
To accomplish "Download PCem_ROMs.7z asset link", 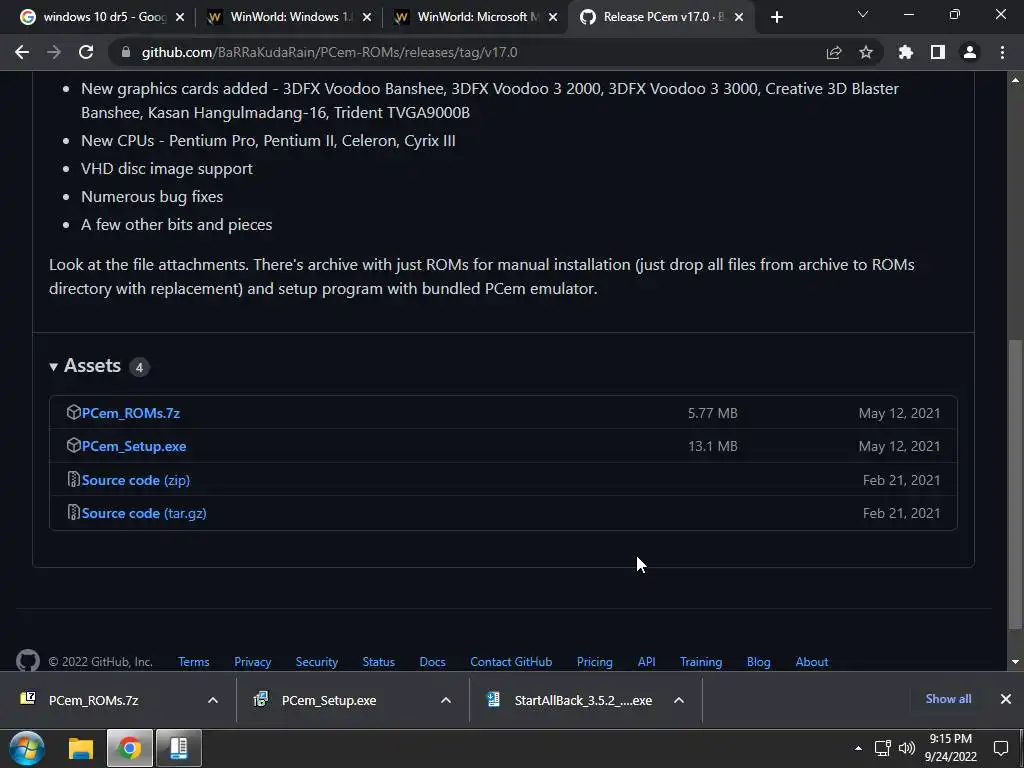I will coord(131,413).
